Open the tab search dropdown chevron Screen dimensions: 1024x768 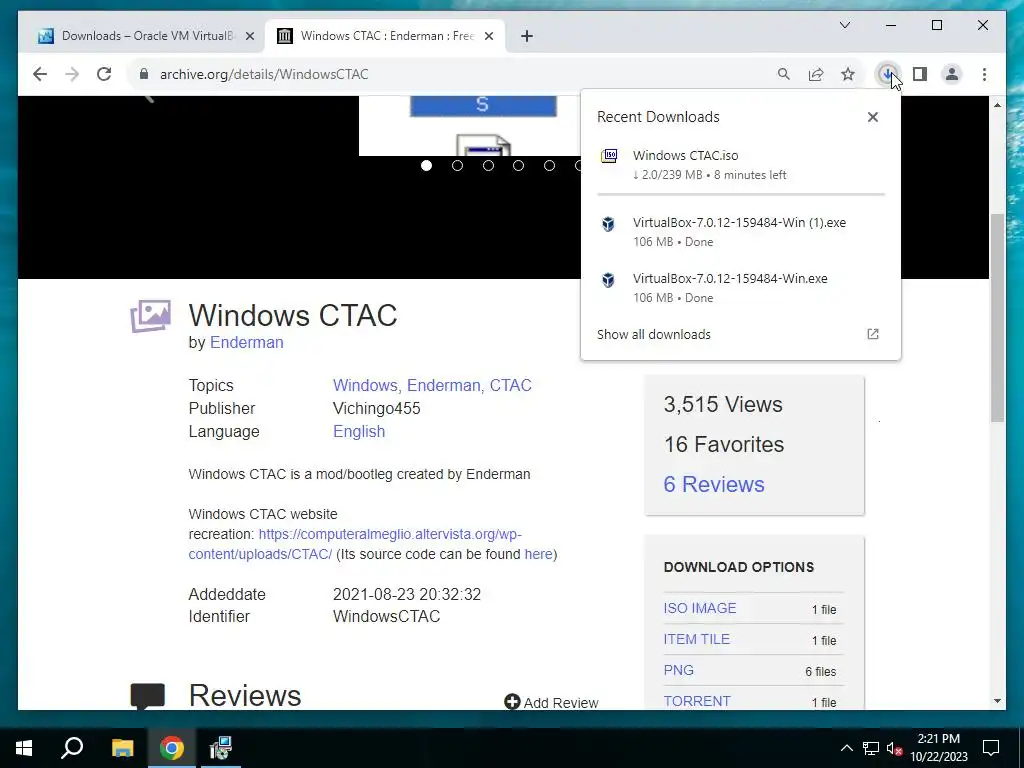(844, 25)
